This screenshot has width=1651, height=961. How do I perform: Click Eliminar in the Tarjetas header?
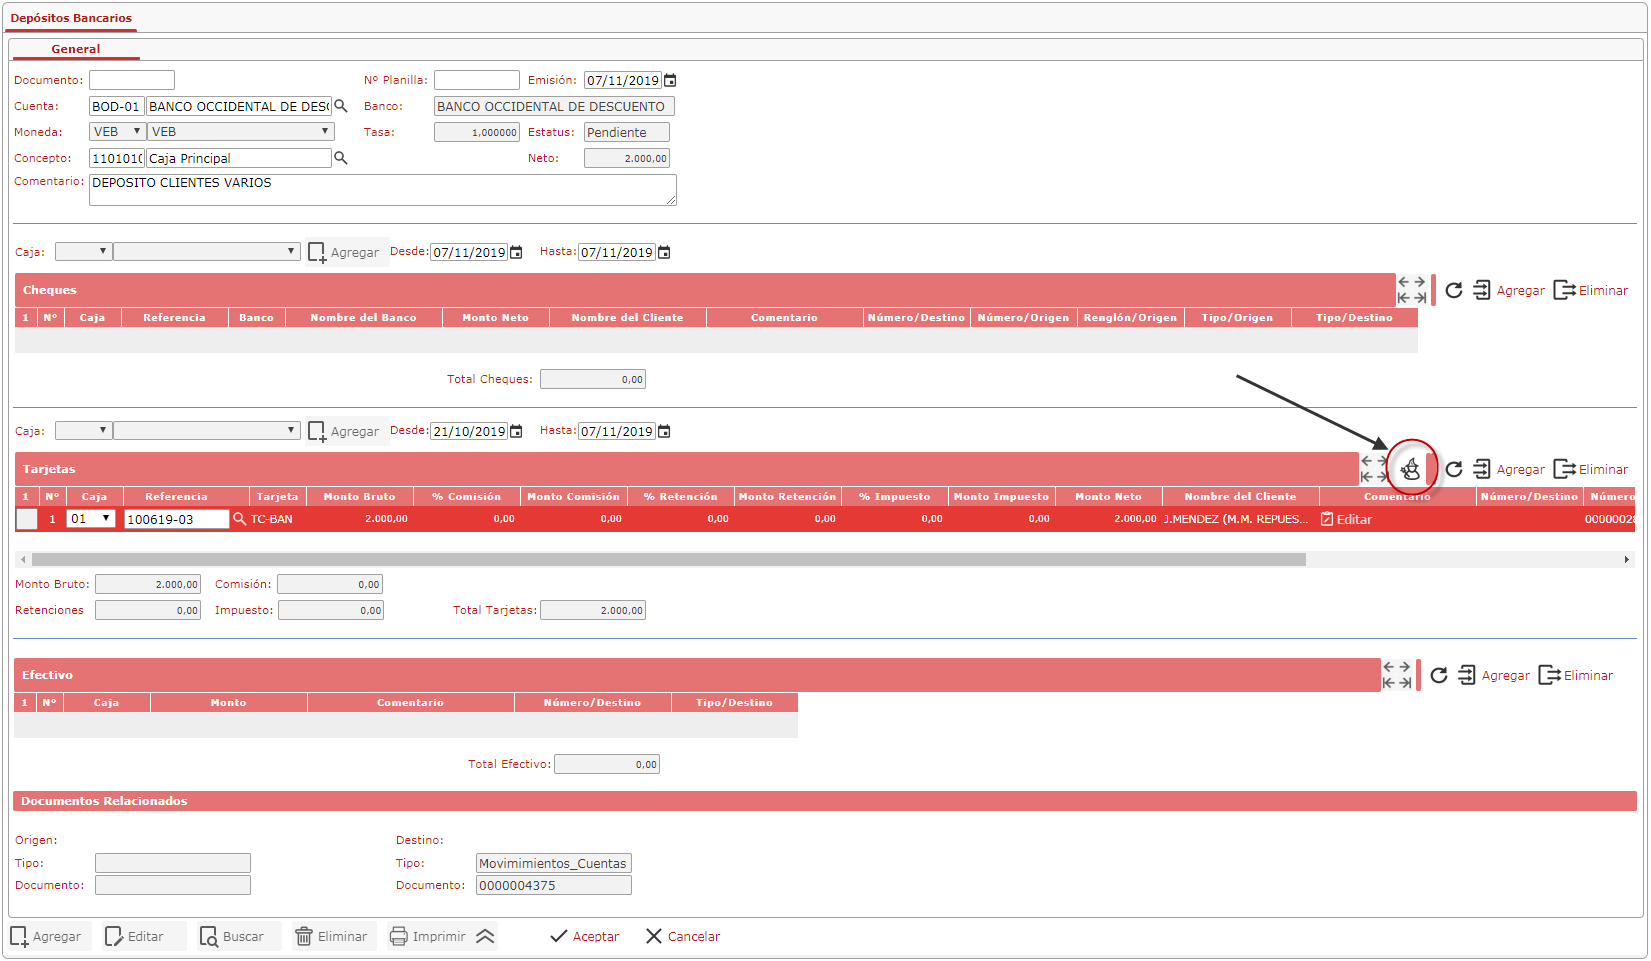coord(1591,469)
